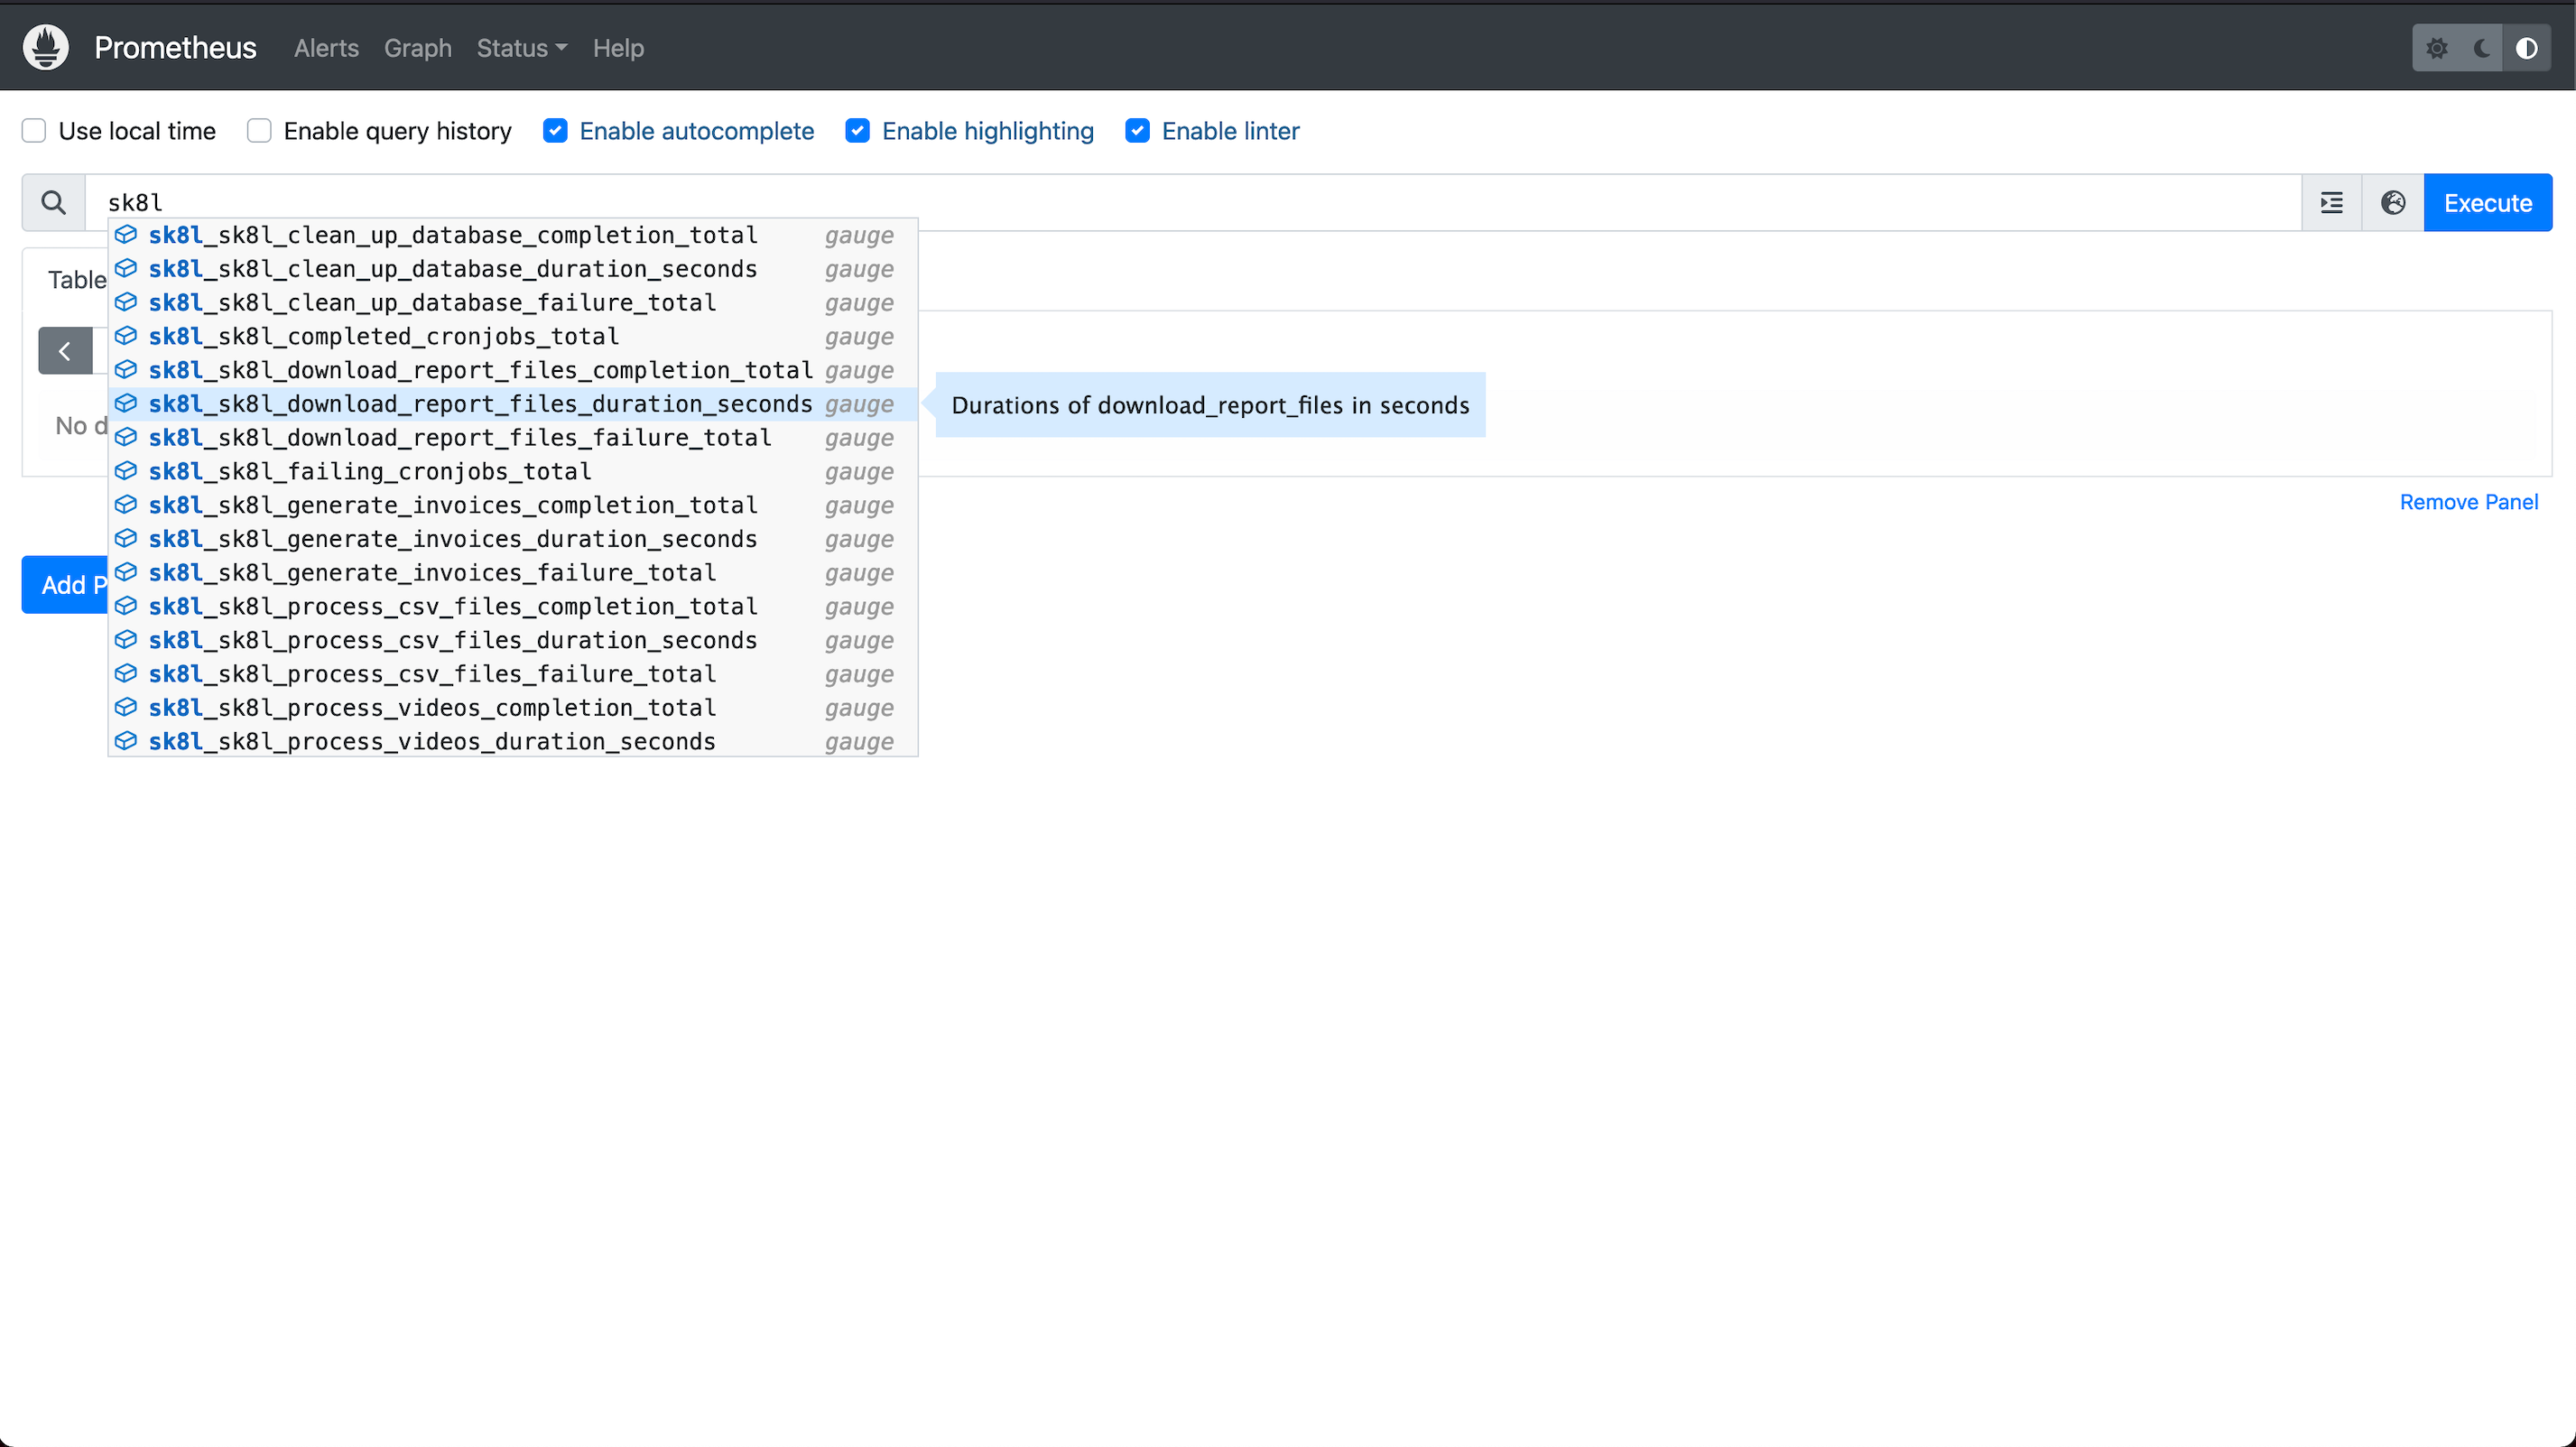Open the Alerts nav item

click(x=326, y=48)
